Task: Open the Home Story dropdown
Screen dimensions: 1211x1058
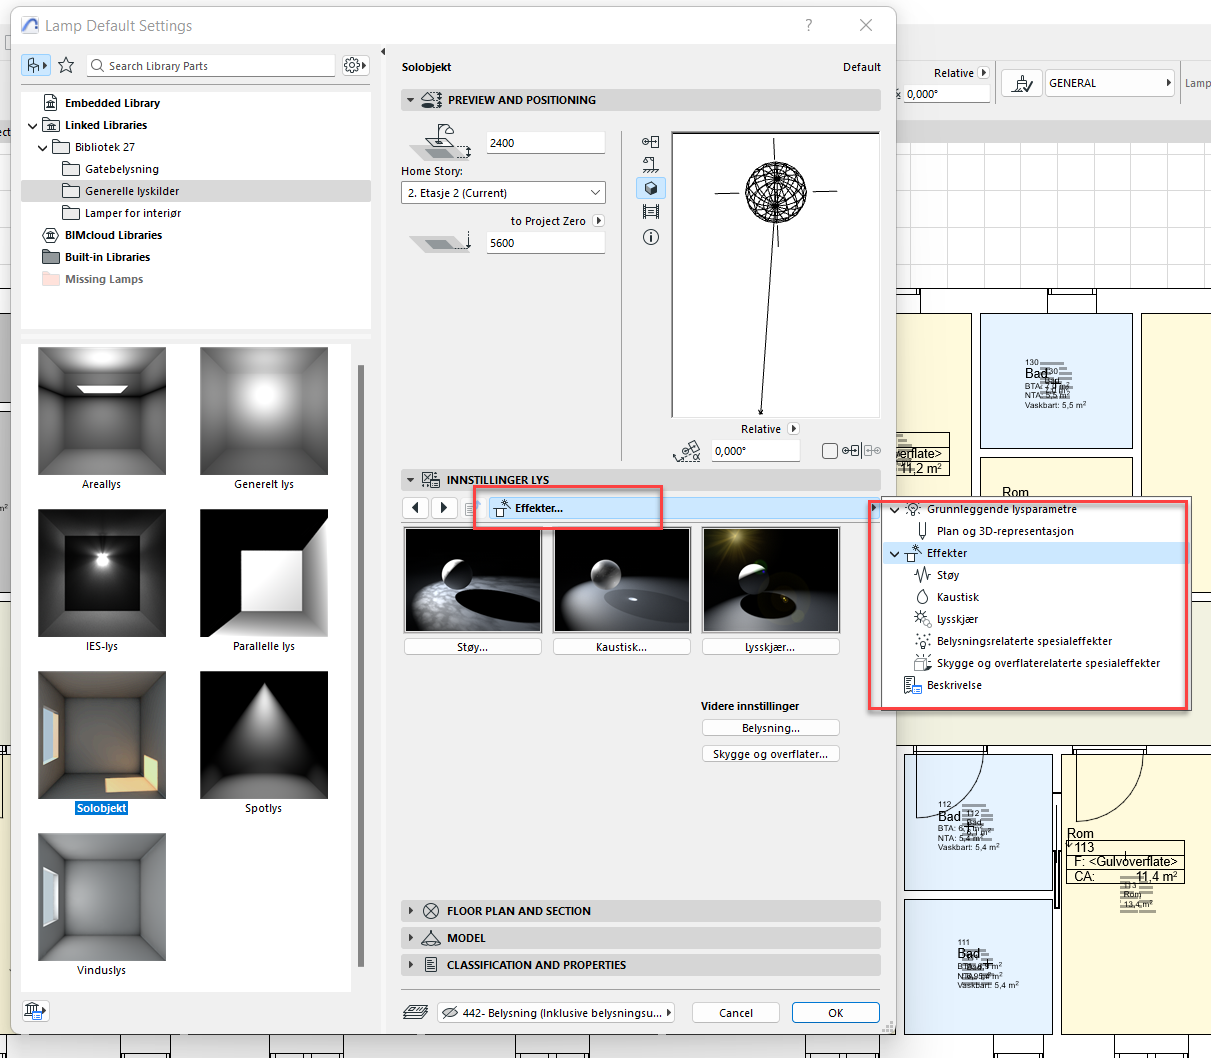Action: [x=503, y=193]
